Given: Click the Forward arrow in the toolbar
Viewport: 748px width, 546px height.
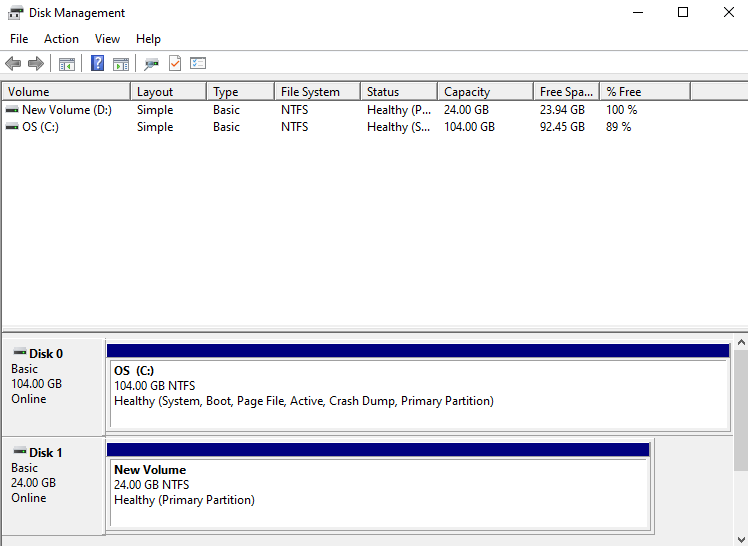Looking at the screenshot, I should (x=36, y=64).
